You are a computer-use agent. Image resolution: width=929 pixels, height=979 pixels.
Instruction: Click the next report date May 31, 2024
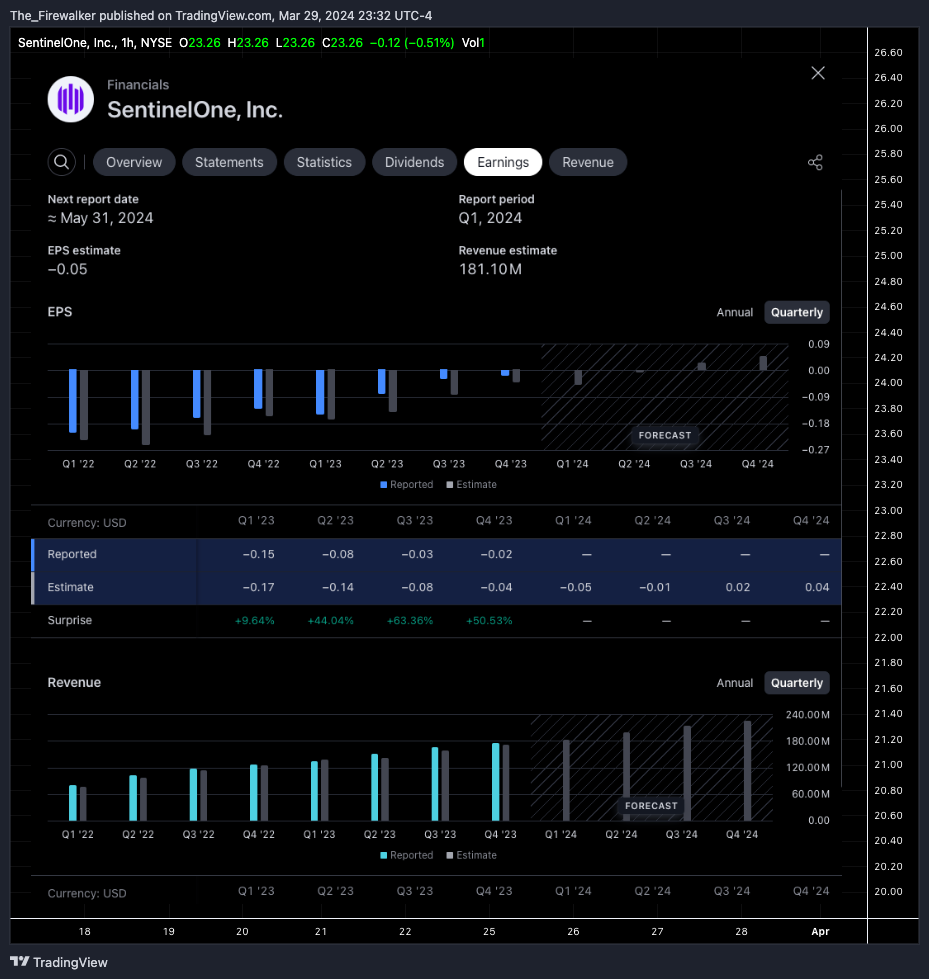tap(101, 219)
